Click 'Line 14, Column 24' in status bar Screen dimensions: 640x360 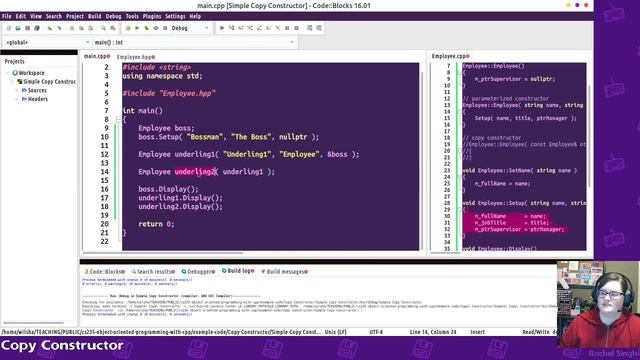[x=433, y=332]
